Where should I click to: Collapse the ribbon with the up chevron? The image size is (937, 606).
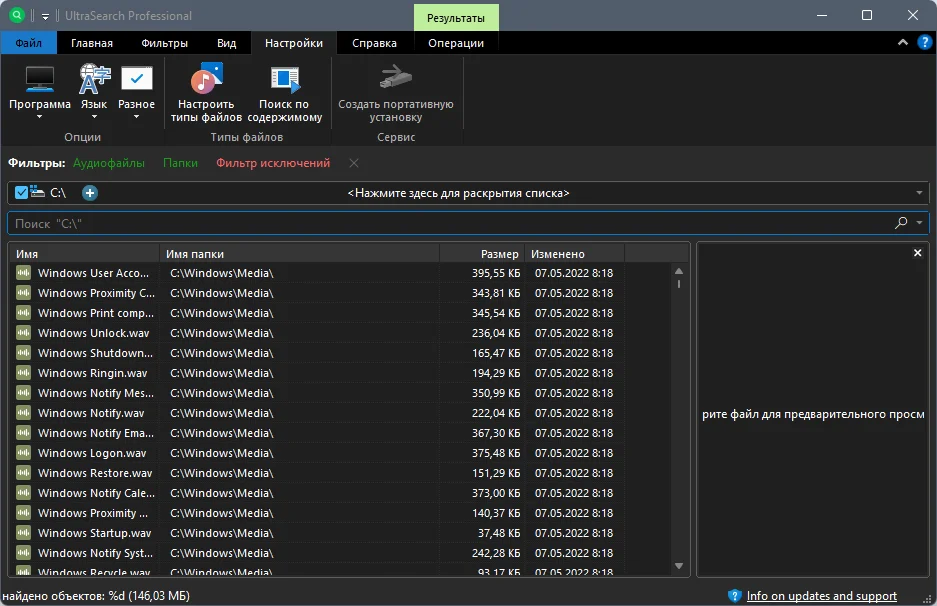[903, 42]
